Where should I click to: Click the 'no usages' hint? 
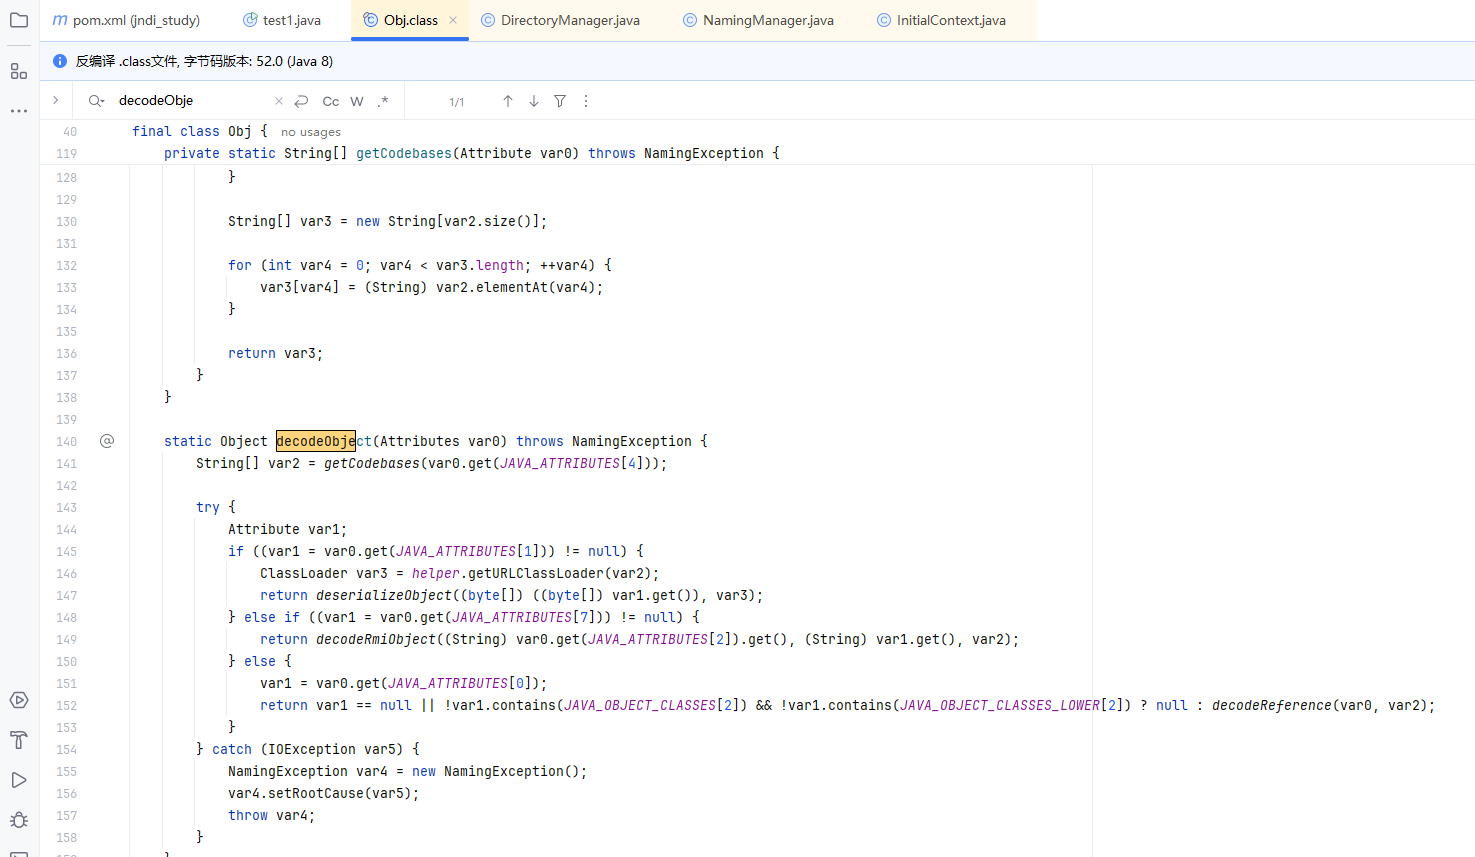point(311,132)
